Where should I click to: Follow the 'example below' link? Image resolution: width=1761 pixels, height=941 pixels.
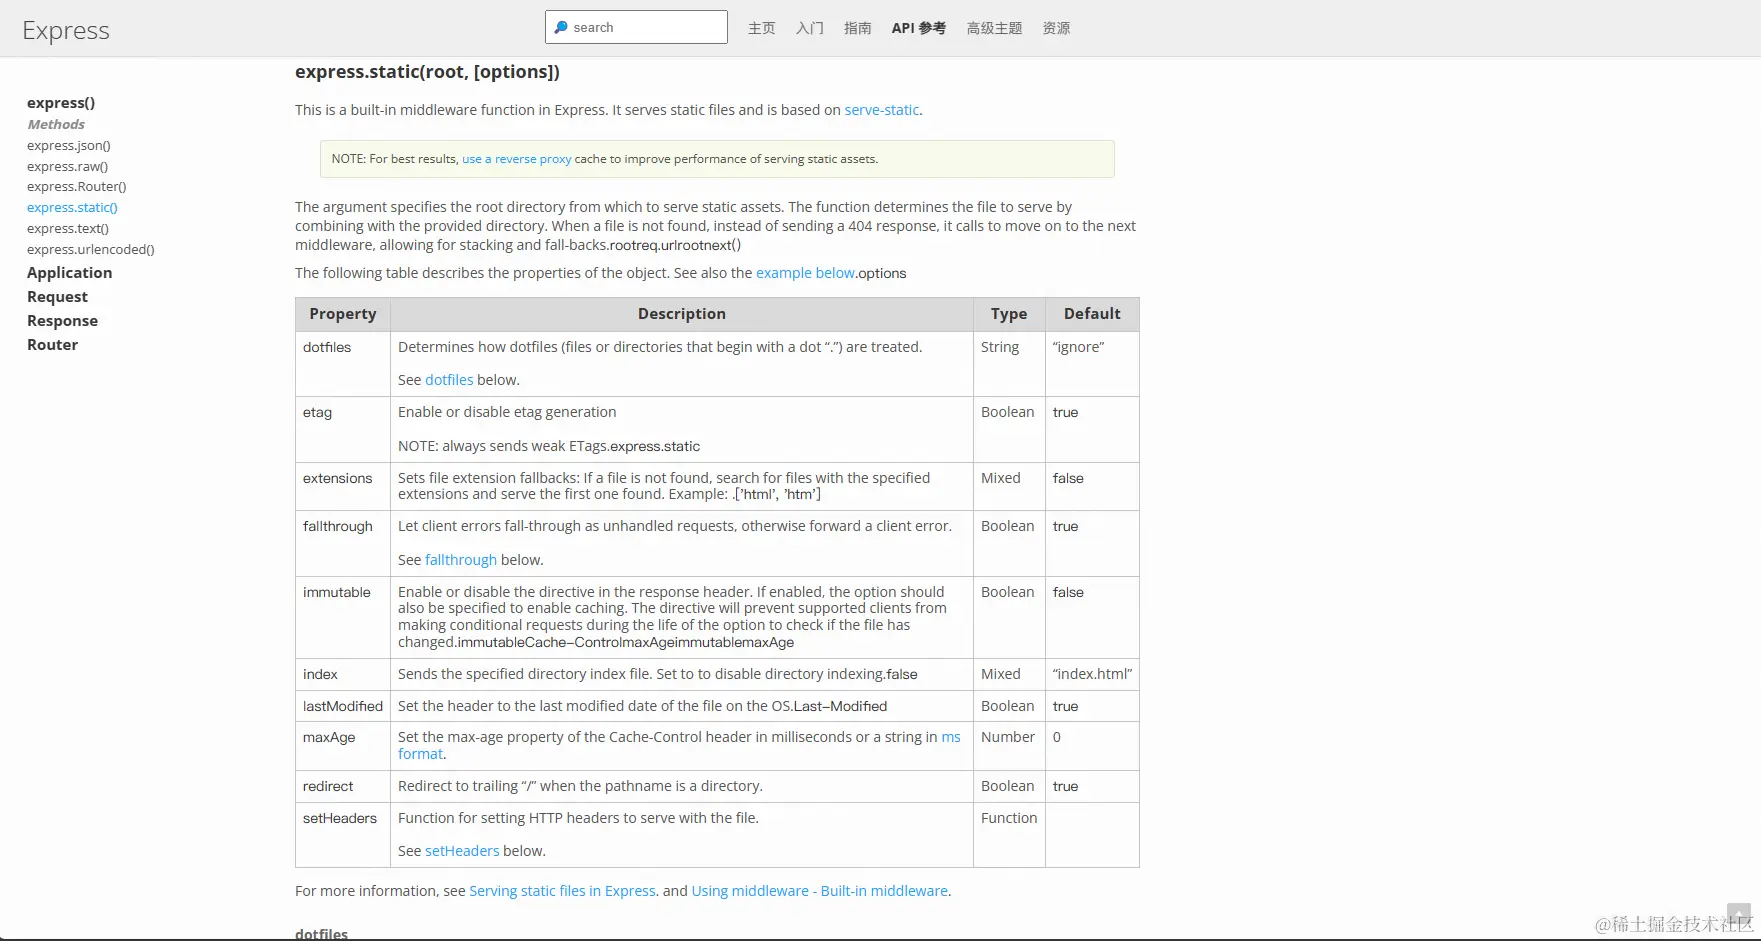(x=805, y=273)
